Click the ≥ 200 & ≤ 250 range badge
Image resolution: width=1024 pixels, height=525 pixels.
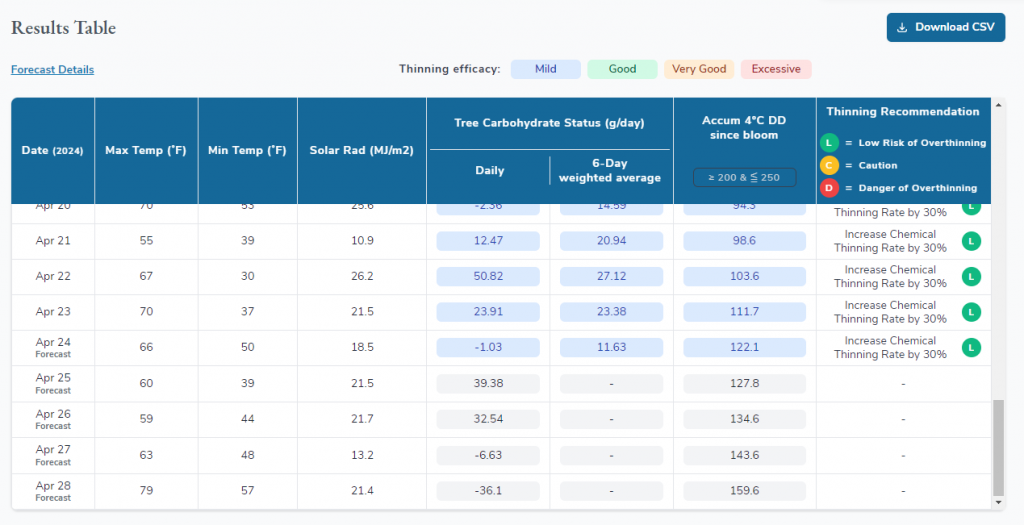(x=745, y=178)
